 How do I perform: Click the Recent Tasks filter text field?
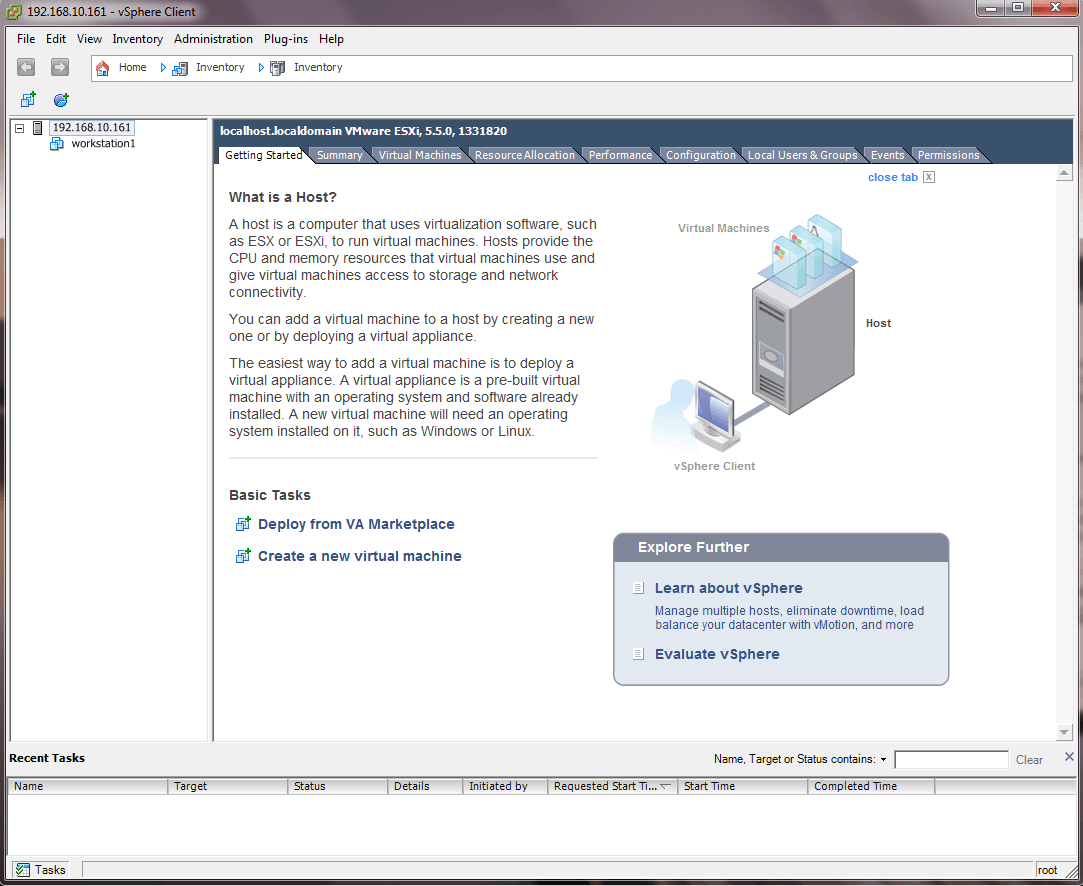[950, 760]
